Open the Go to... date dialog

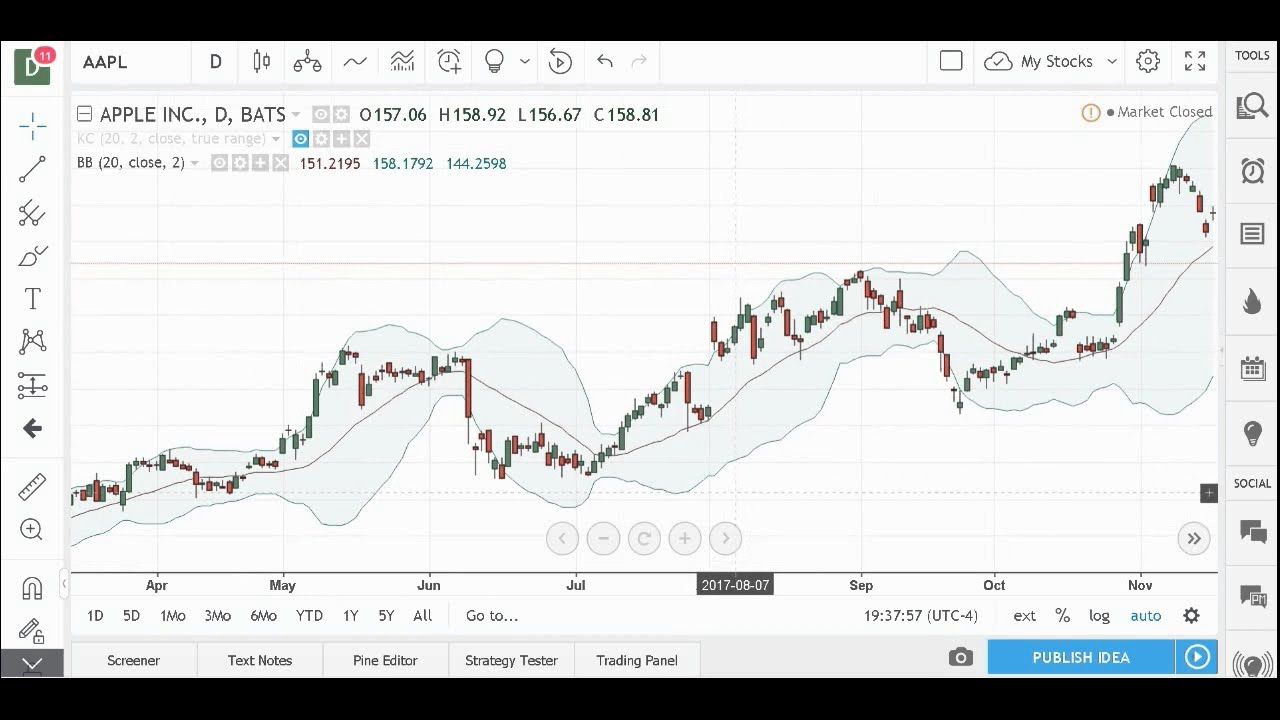coord(492,616)
